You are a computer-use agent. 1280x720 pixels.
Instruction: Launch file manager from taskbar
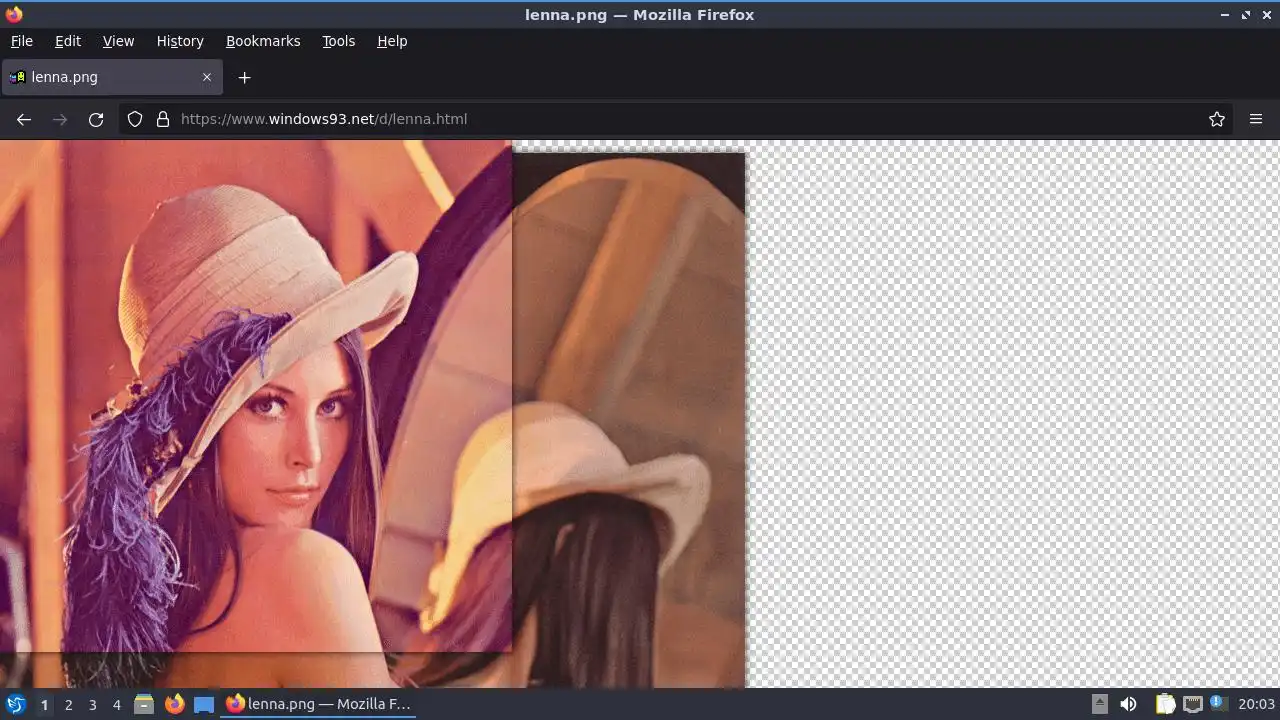pyautogui.click(x=144, y=704)
